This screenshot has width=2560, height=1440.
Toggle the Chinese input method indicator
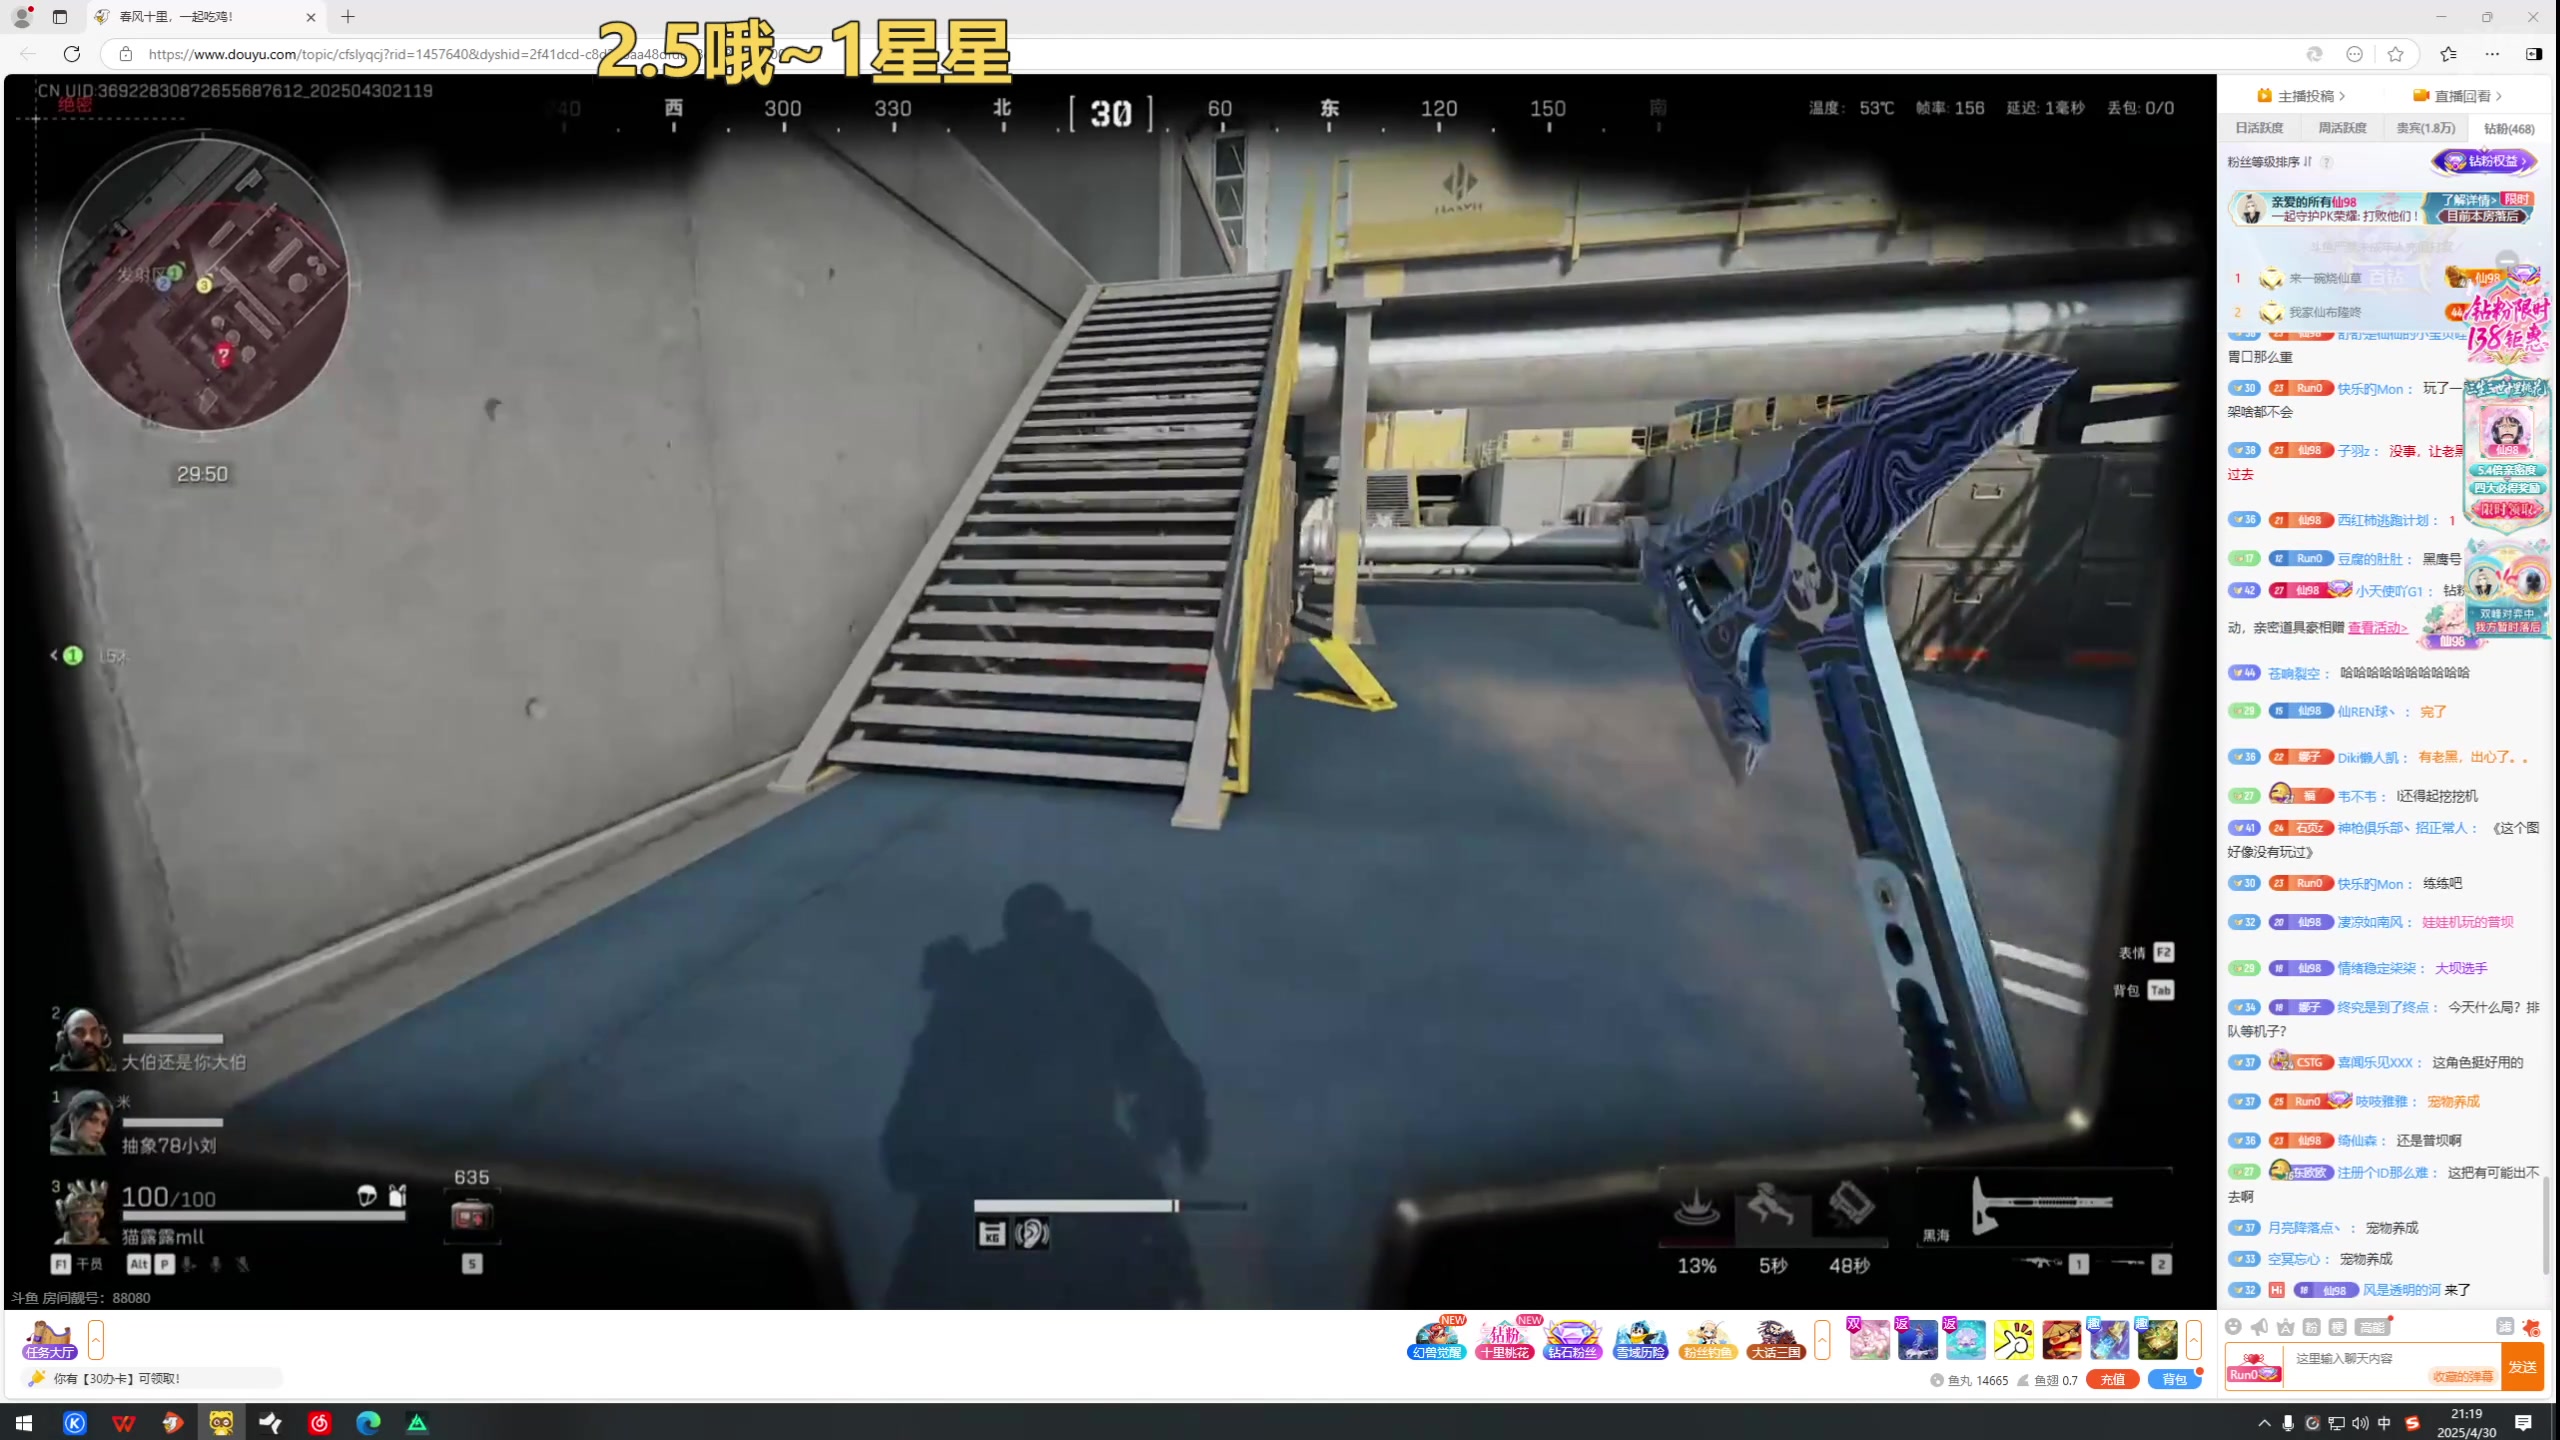point(2384,1422)
